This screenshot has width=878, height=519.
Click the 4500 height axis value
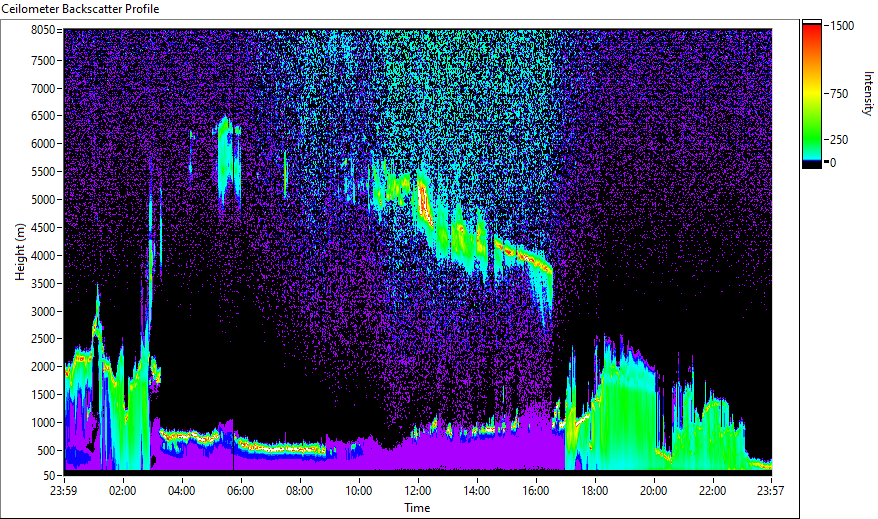[x=43, y=228]
